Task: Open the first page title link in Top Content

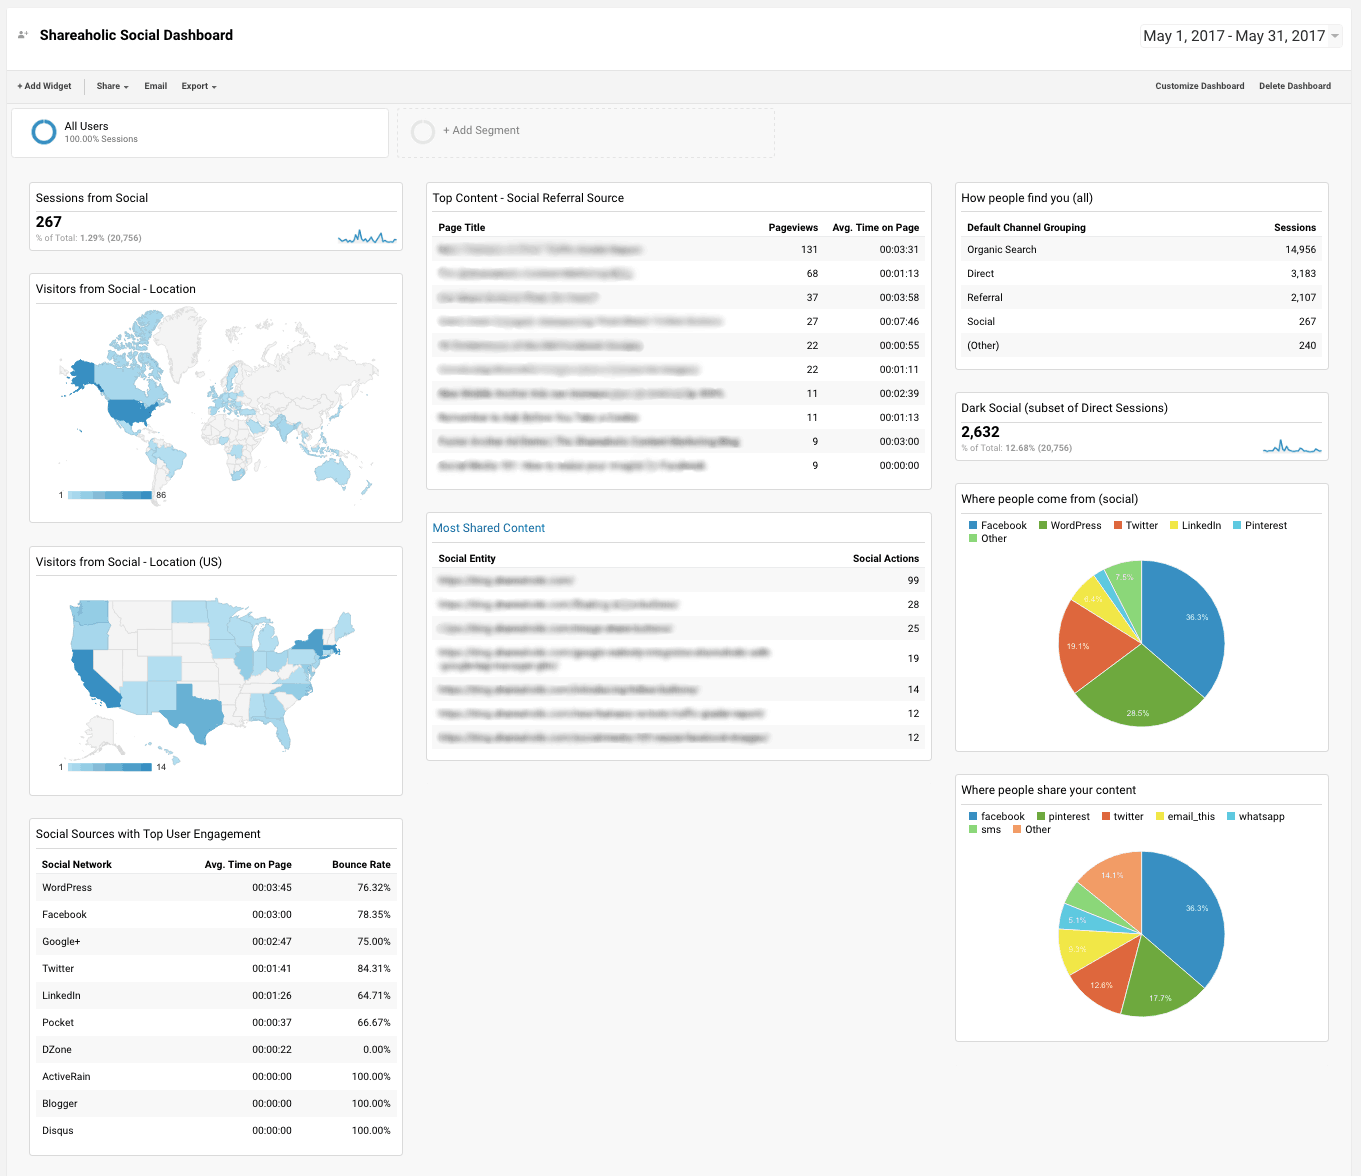Action: pos(540,249)
